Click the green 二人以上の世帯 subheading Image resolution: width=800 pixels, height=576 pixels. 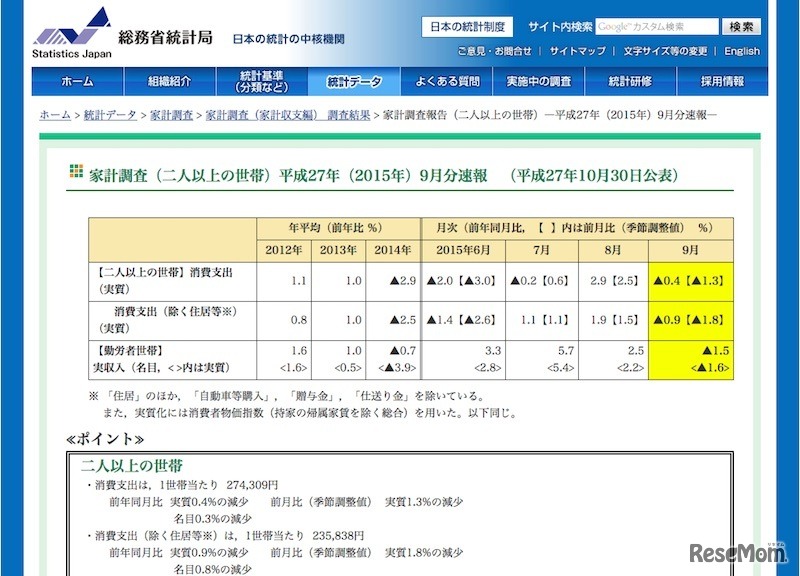pyautogui.click(x=132, y=466)
